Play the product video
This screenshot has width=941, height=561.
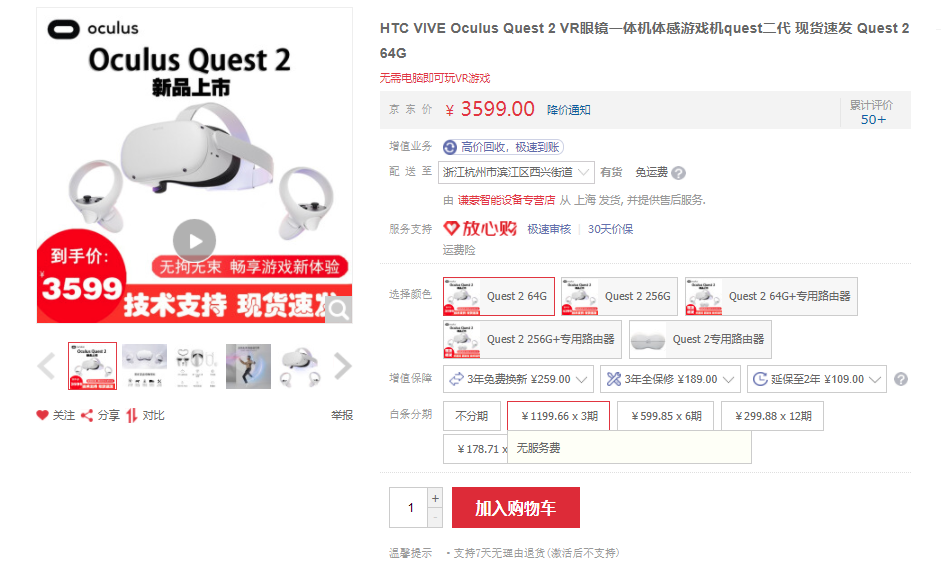coord(194,241)
